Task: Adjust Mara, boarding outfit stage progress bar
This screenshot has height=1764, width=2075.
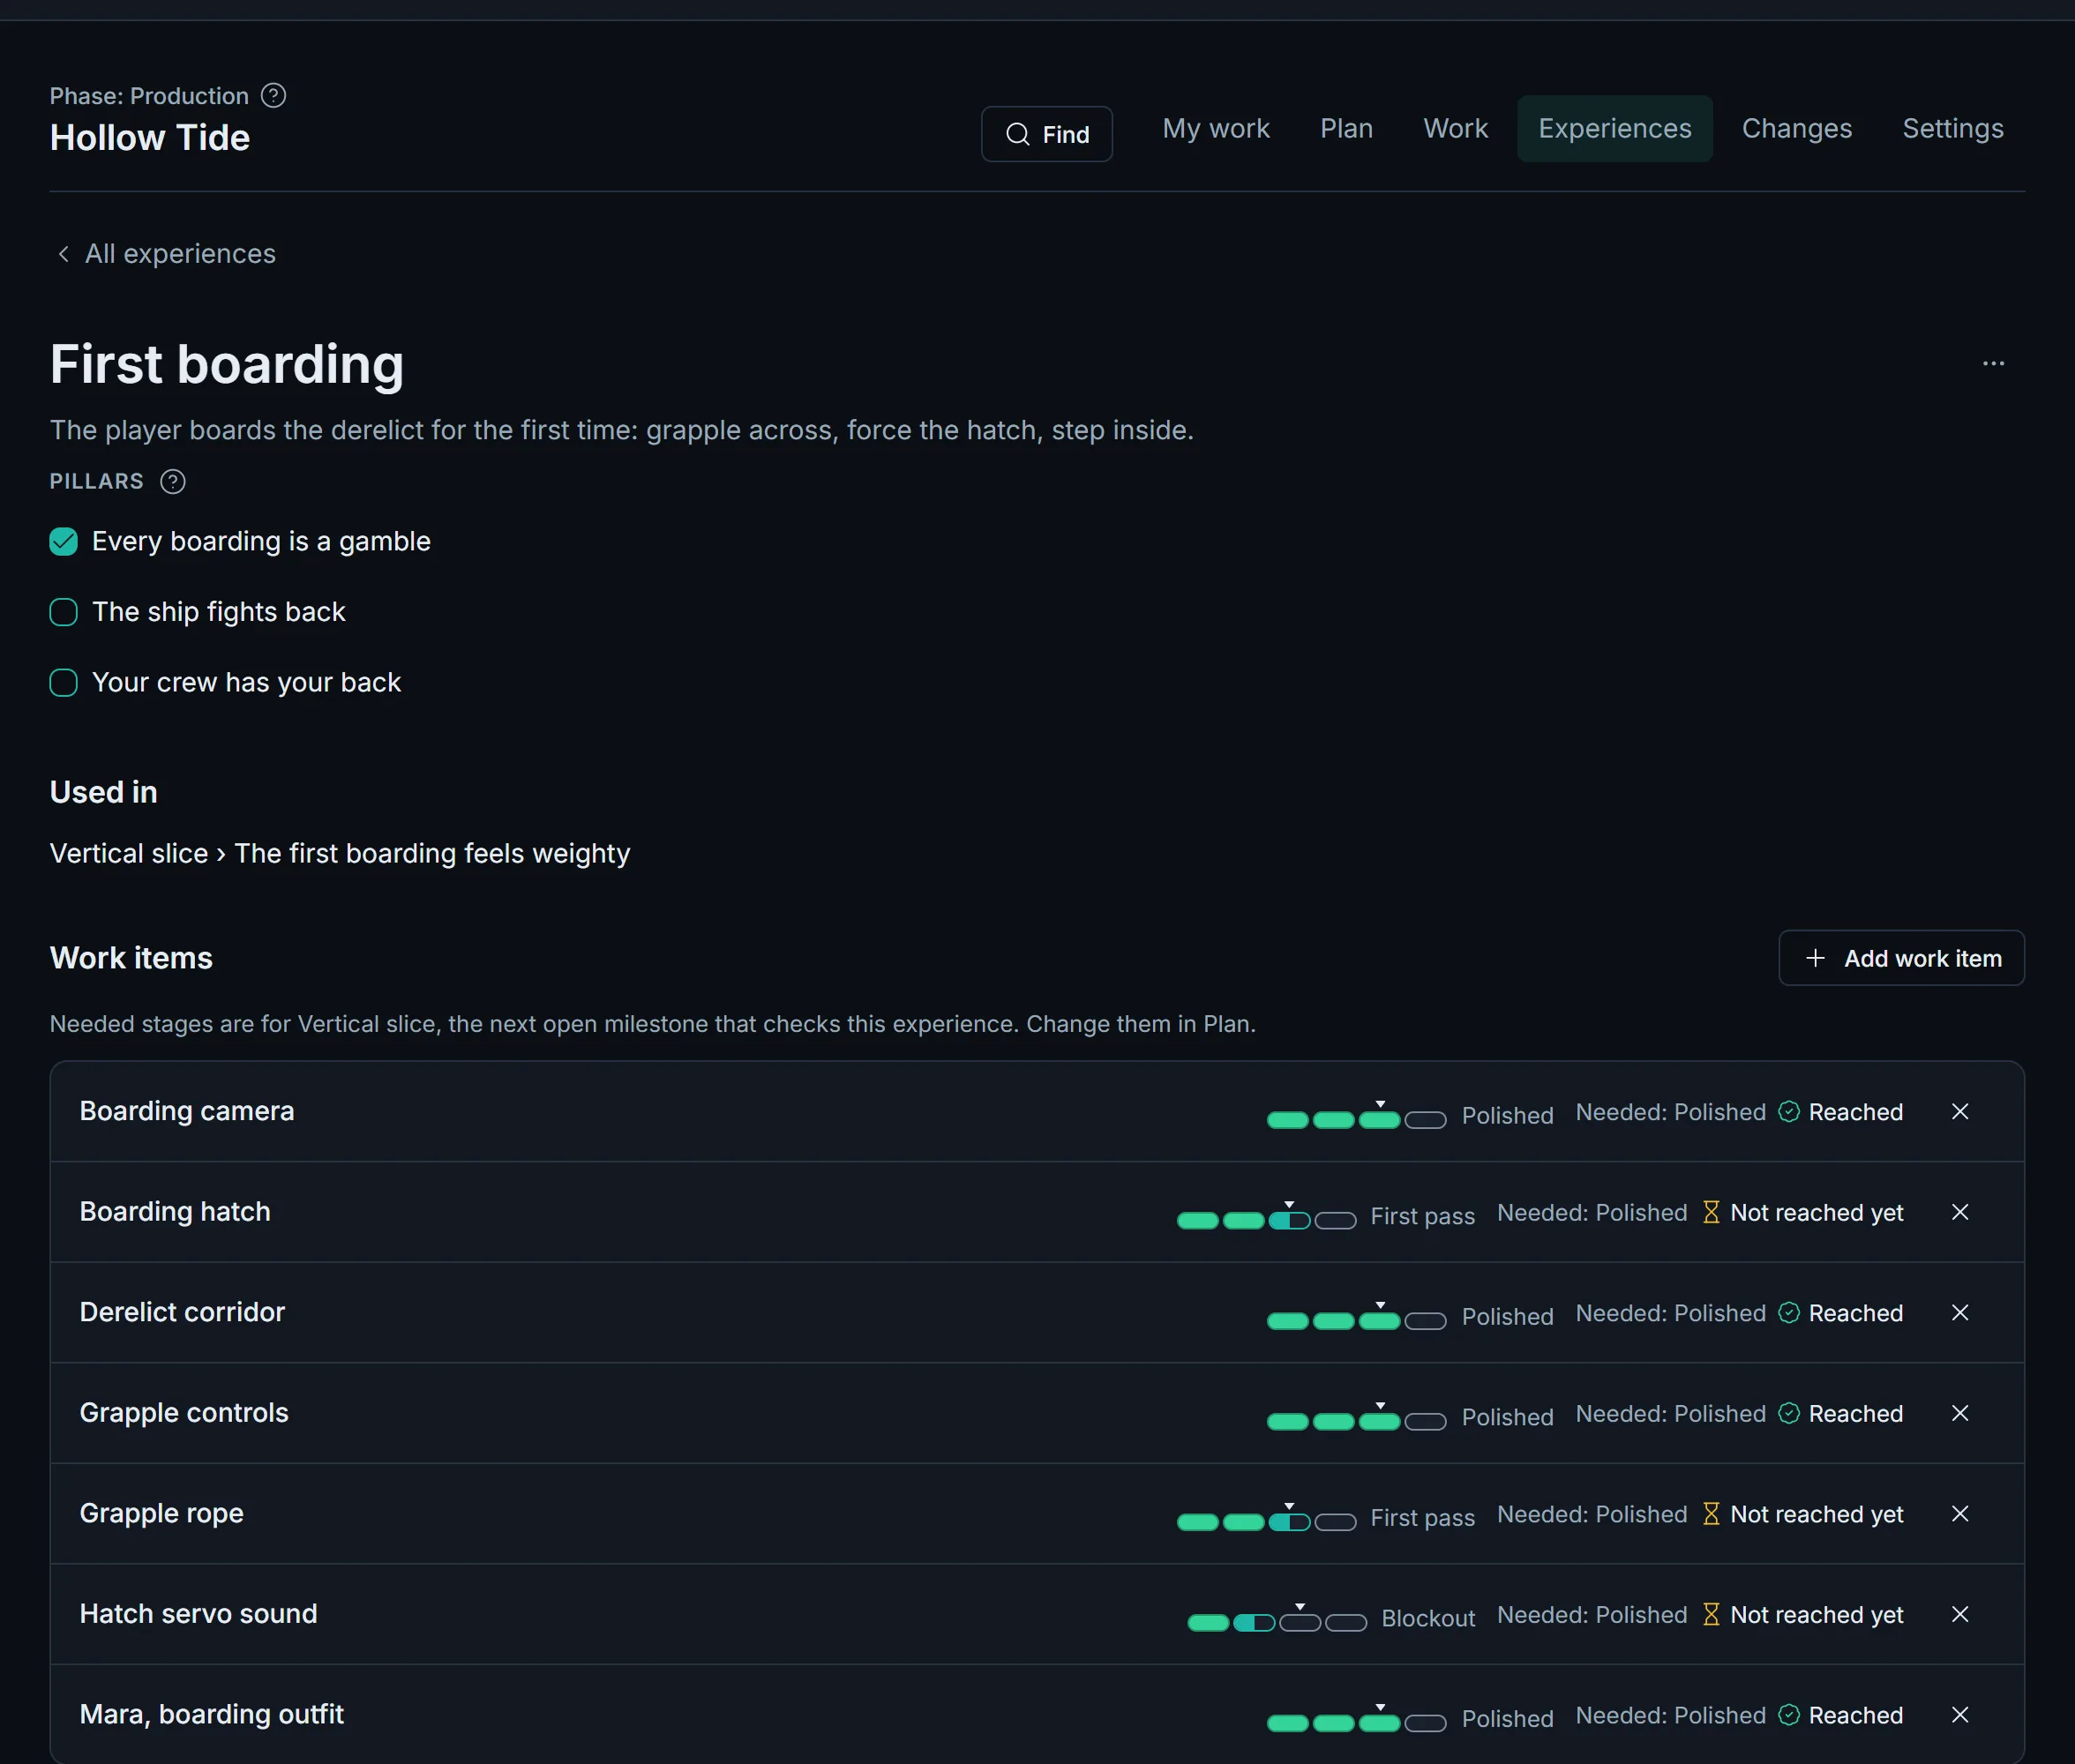Action: (1356, 1721)
